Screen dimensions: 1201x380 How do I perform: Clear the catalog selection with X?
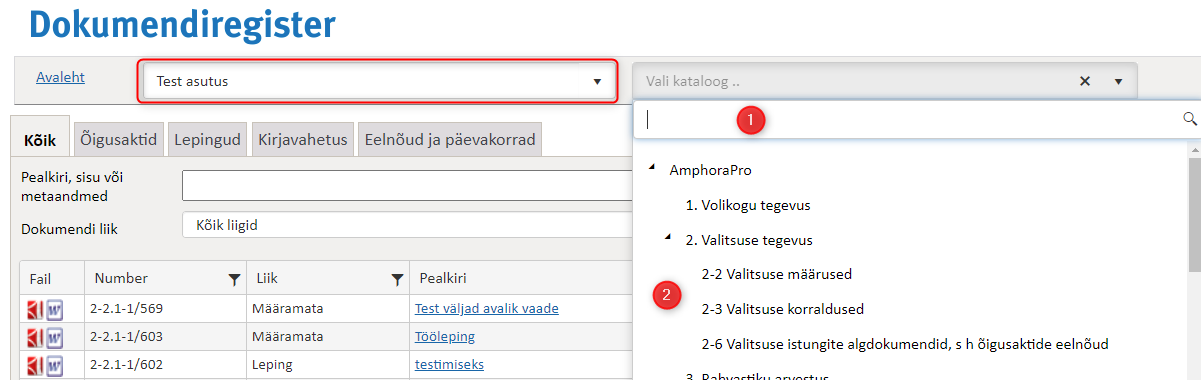[x=1085, y=81]
